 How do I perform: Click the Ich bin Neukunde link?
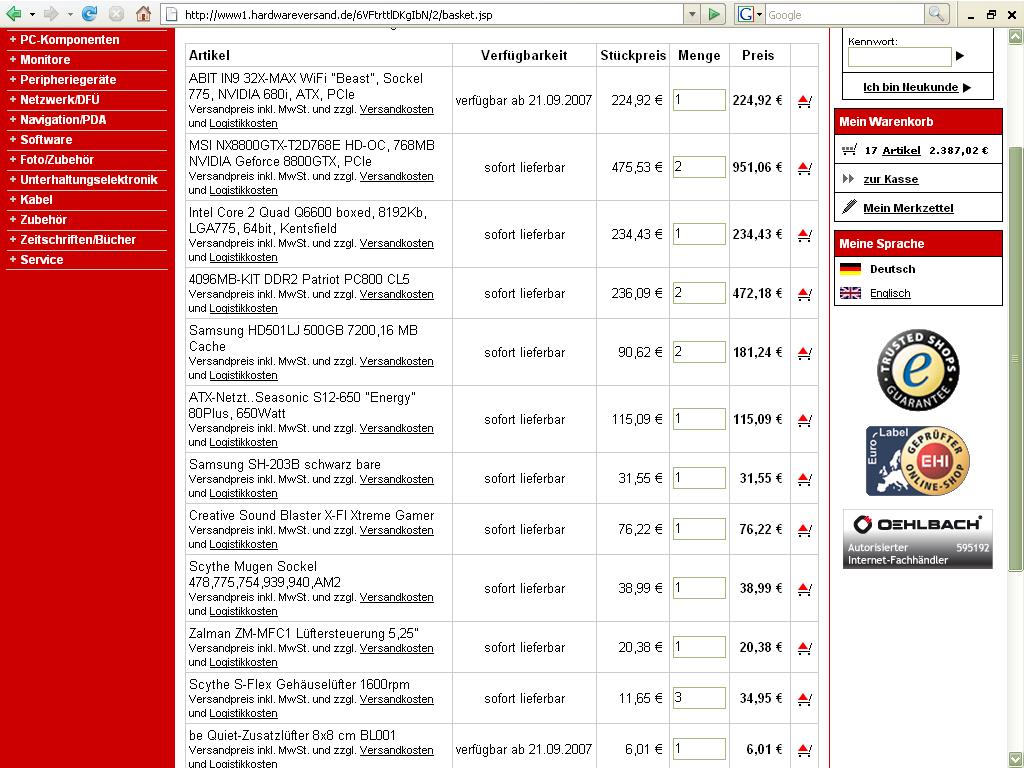[x=910, y=87]
